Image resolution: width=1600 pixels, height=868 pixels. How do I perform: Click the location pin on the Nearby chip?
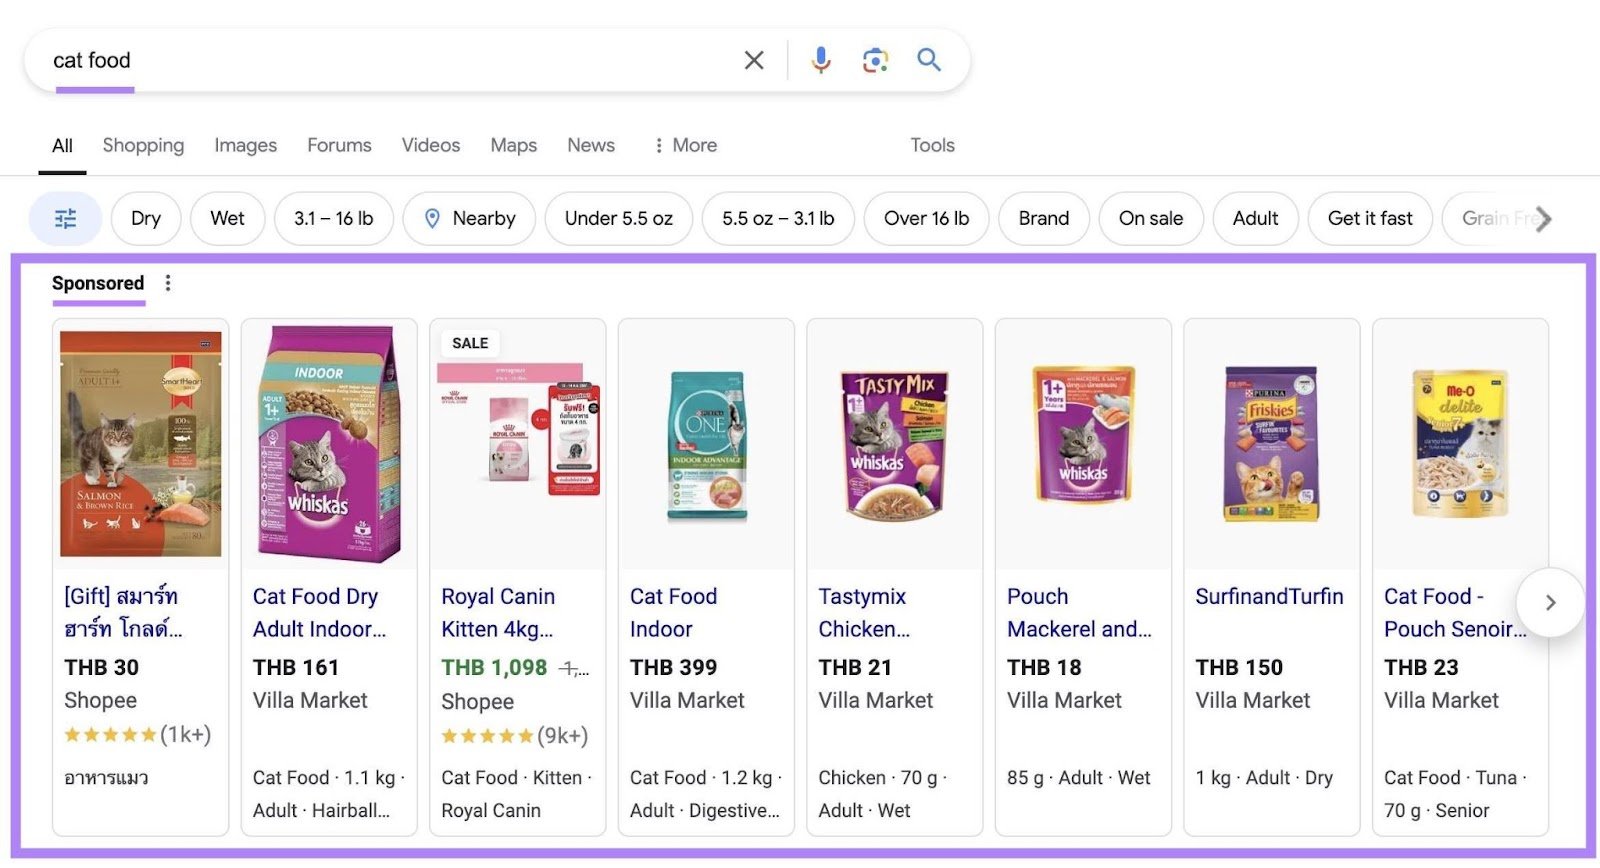pyautogui.click(x=434, y=218)
